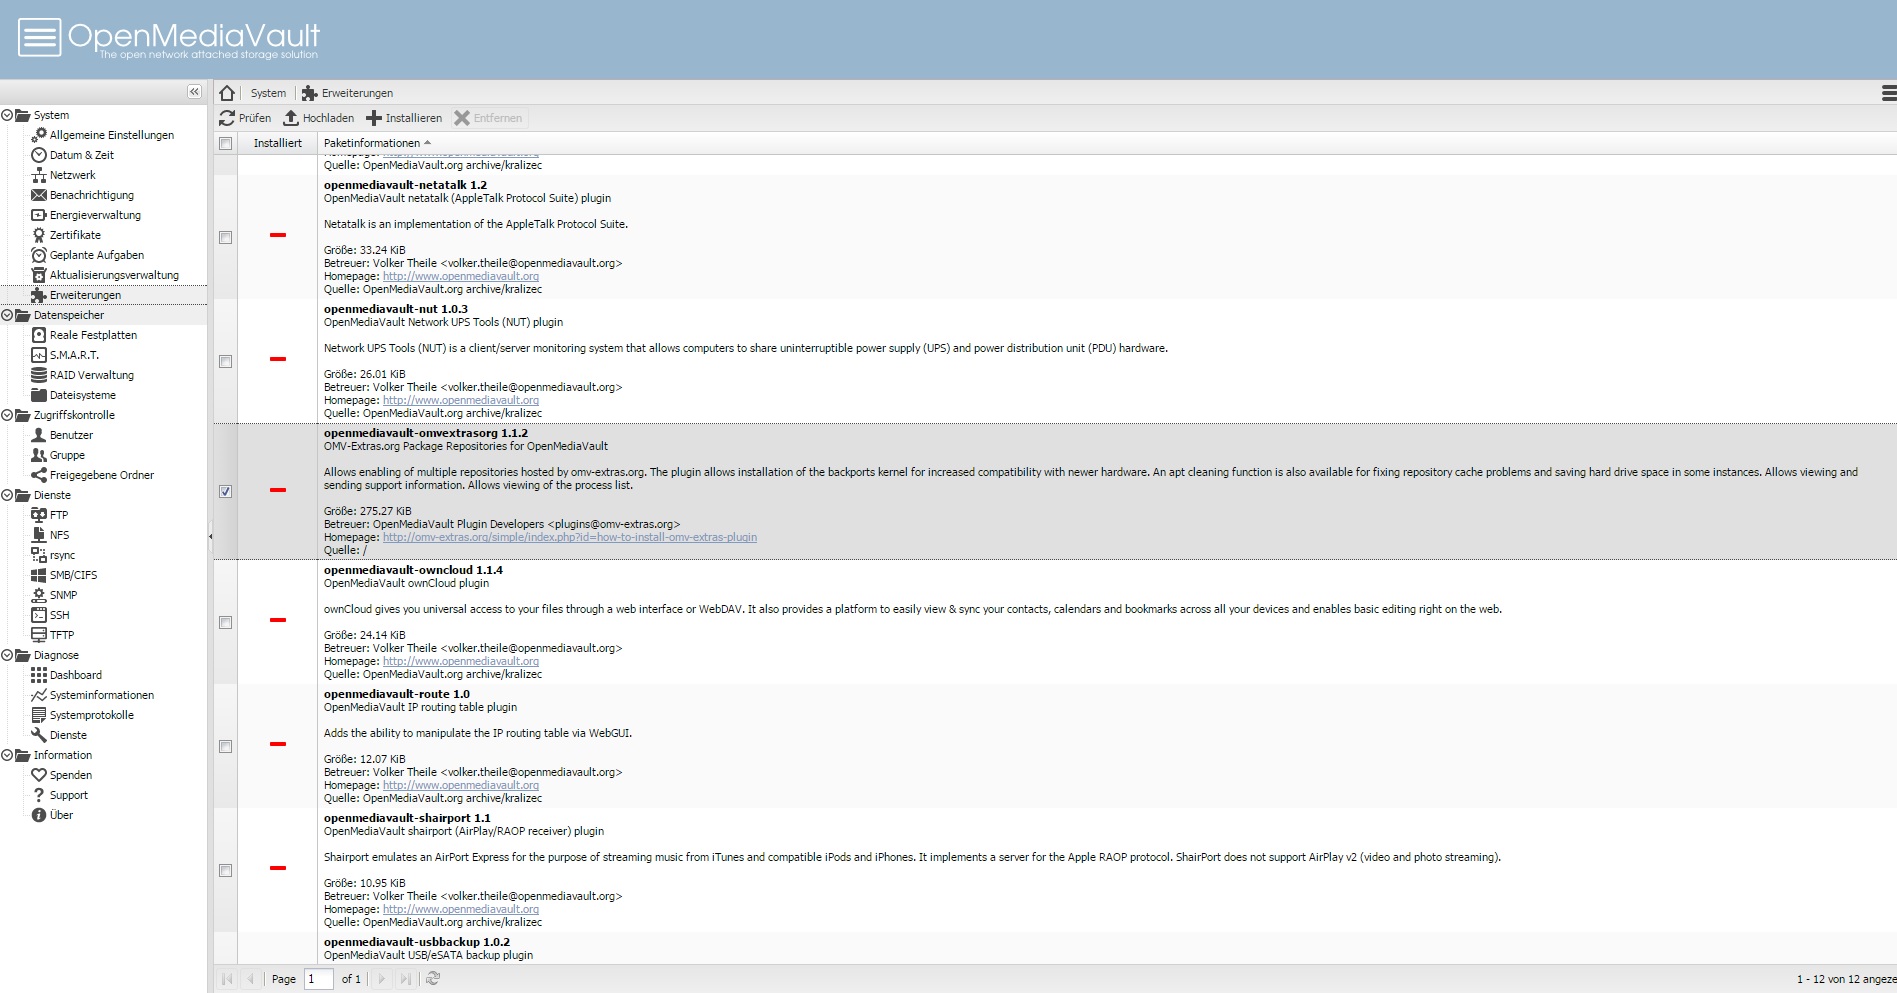1897x993 pixels.
Task: Click Hochladen toolbar button
Action: click(x=319, y=118)
